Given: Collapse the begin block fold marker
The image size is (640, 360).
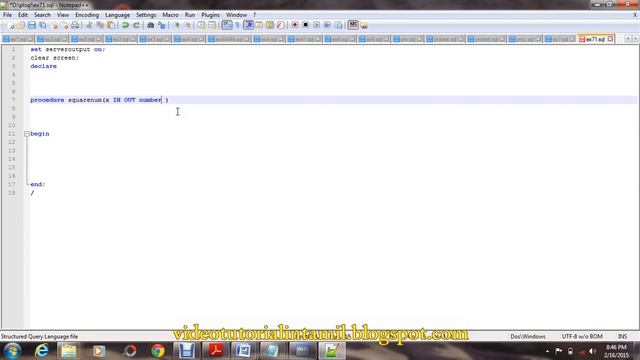Looking at the screenshot, I should click(27, 134).
